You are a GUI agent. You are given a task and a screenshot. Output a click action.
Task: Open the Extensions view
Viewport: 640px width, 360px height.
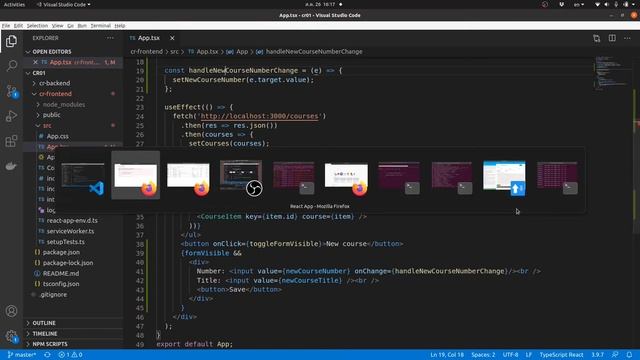click(11, 141)
